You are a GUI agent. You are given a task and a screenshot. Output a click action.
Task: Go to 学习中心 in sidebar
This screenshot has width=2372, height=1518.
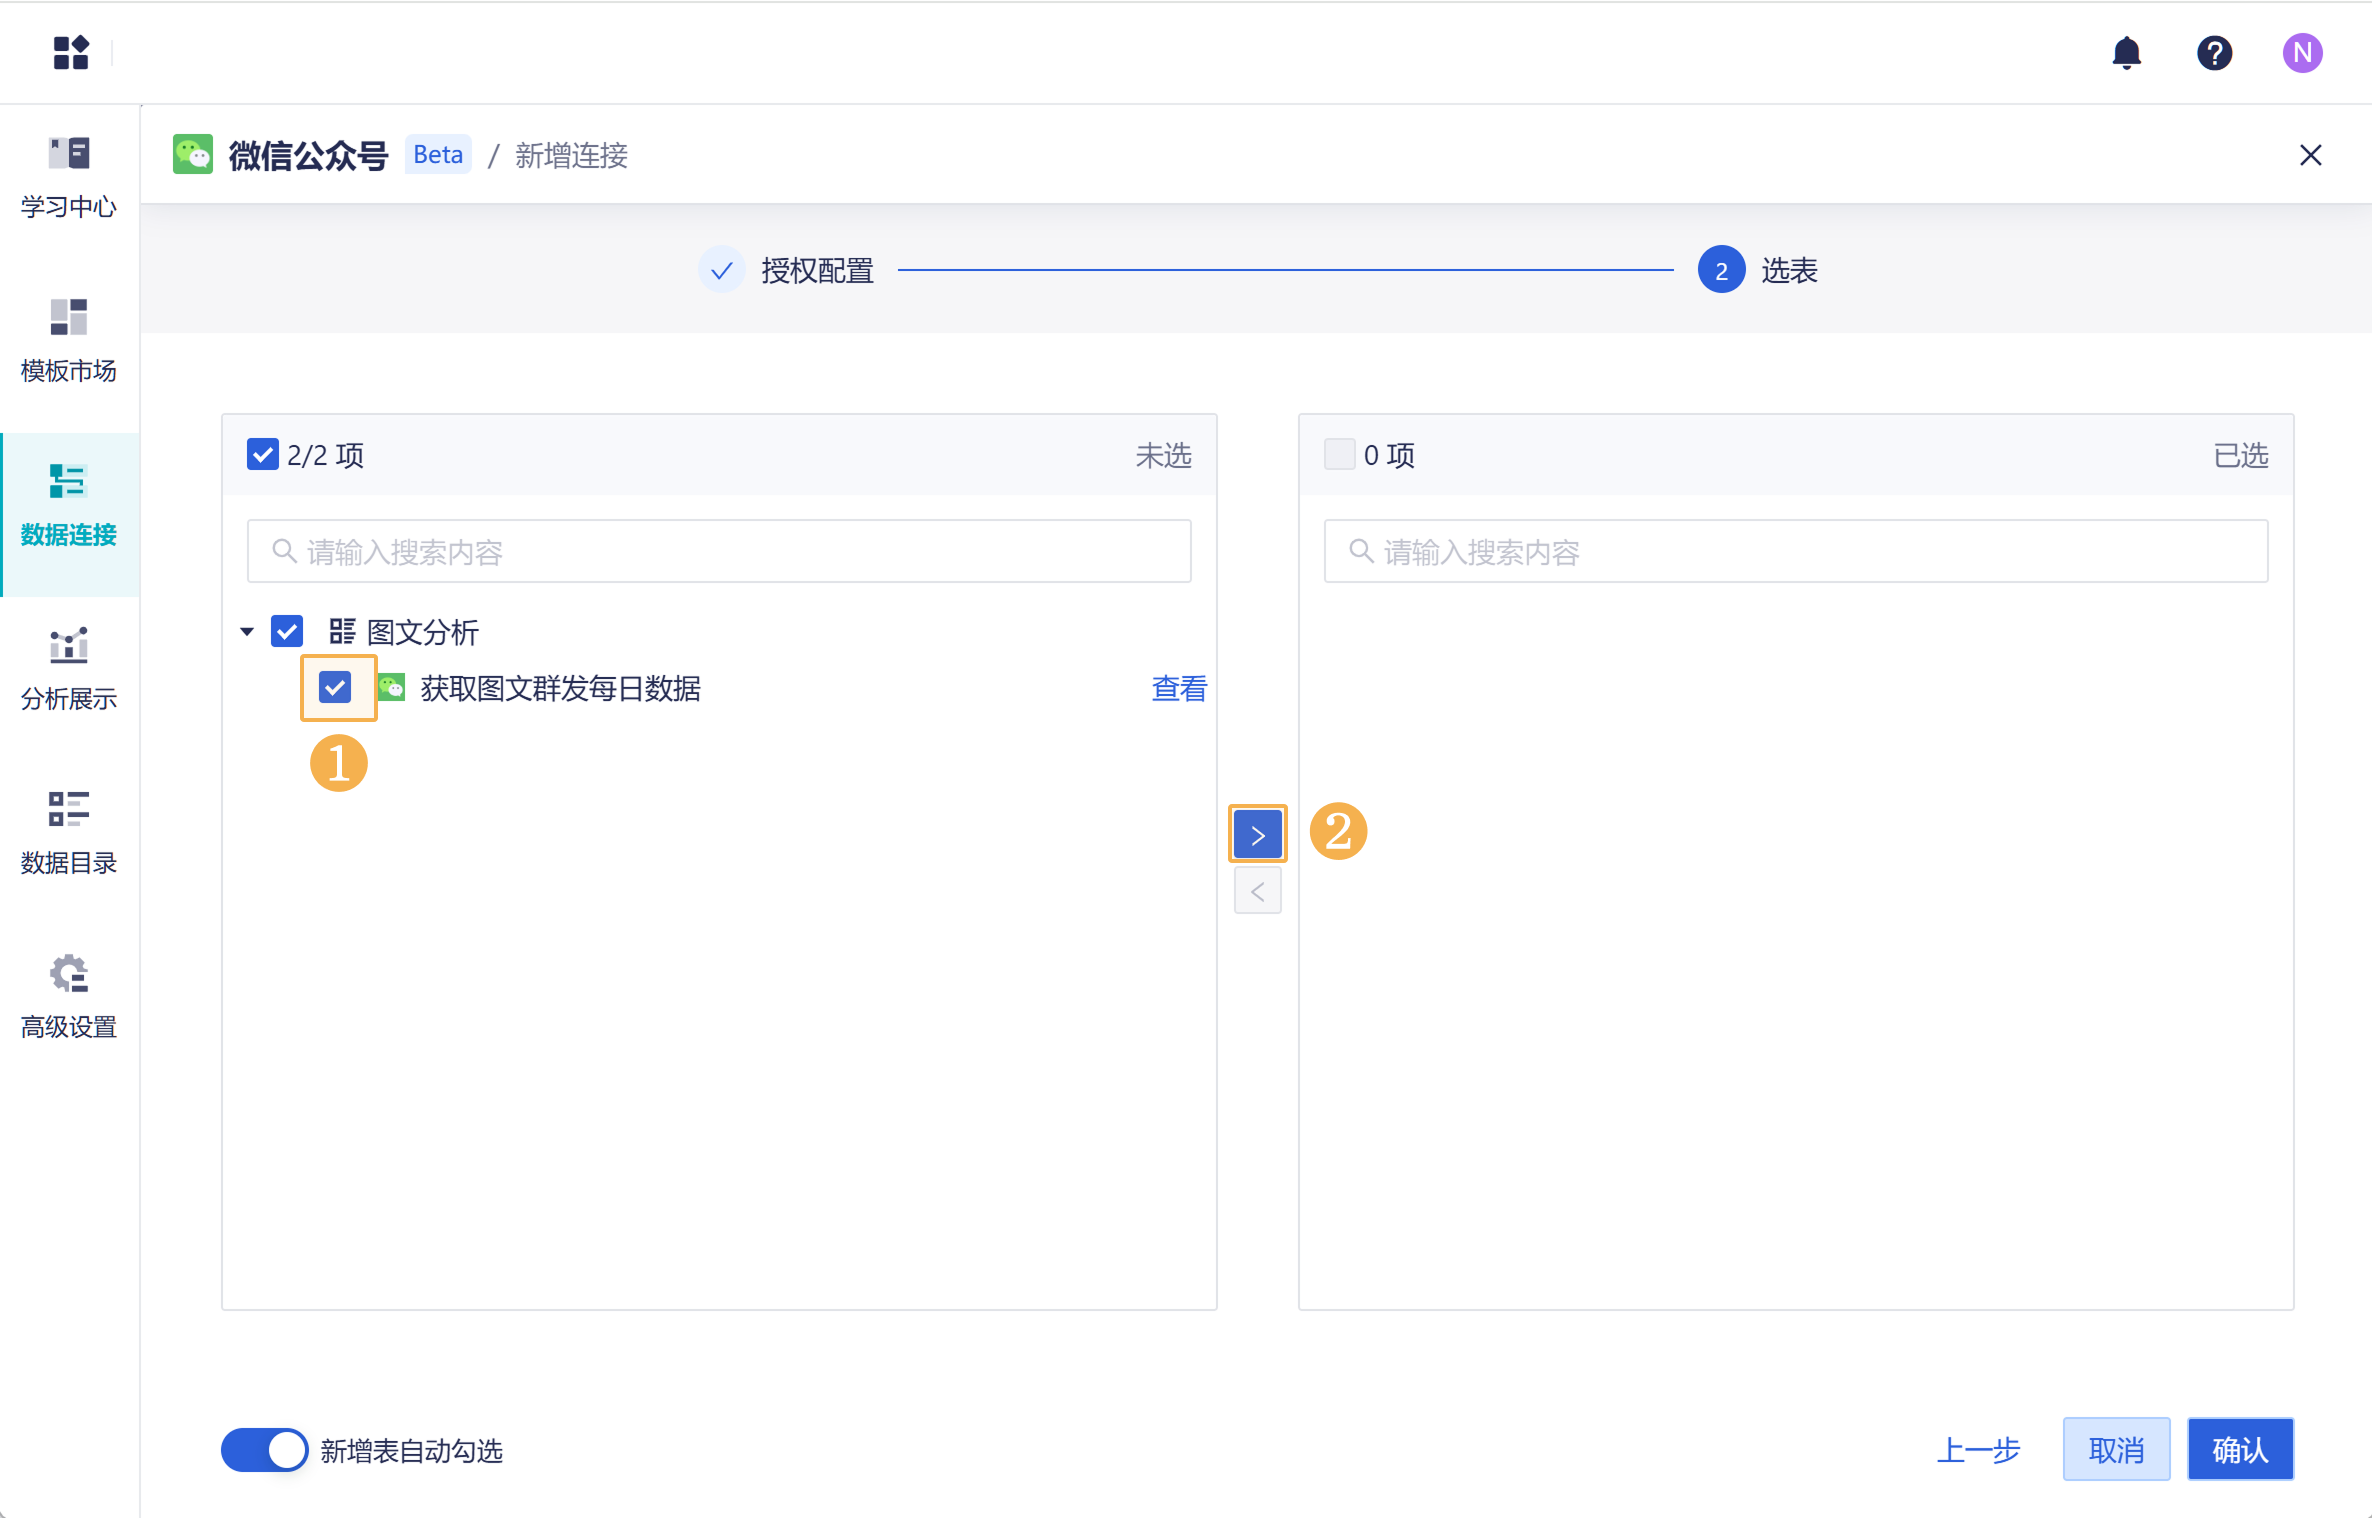tap(69, 177)
